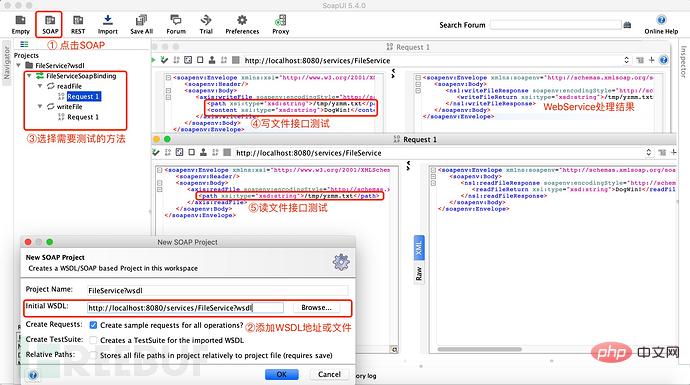Click the Project Name input field
This screenshot has width=690, height=385.
tap(217, 290)
